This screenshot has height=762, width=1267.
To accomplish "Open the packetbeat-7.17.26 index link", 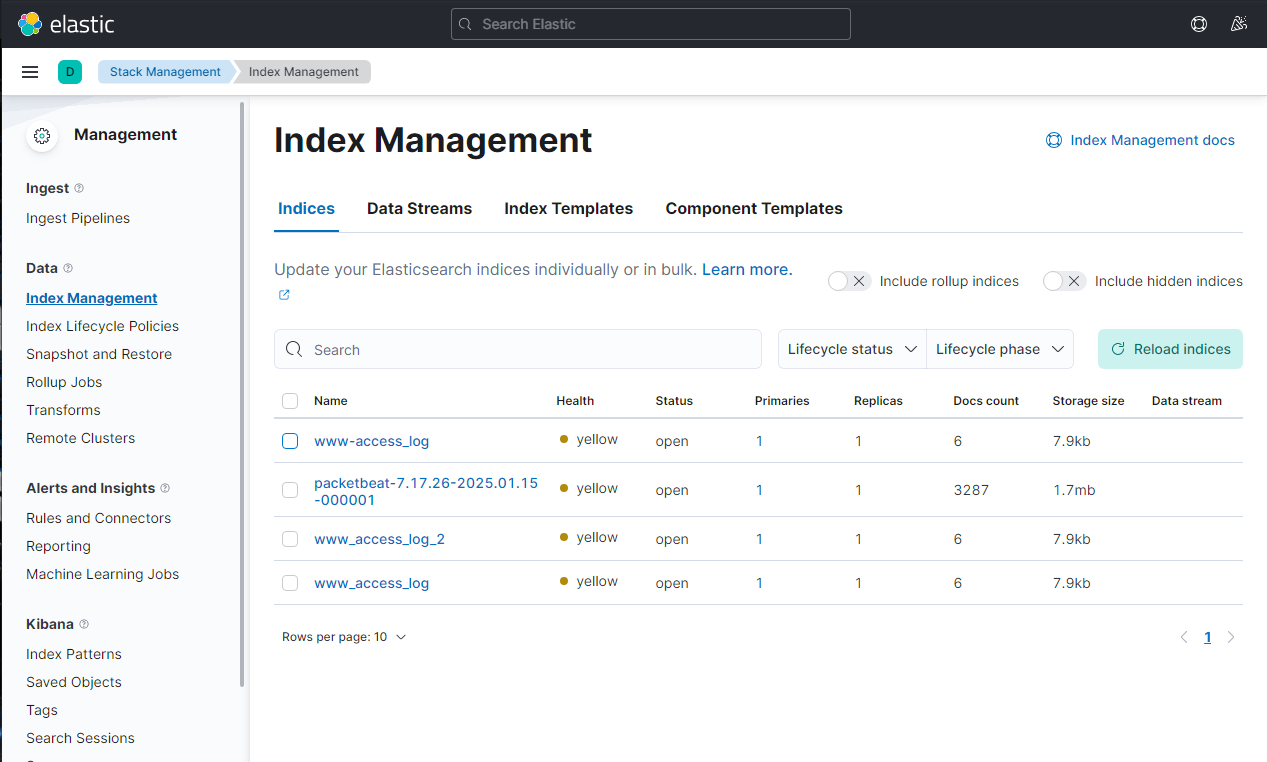I will click(426, 491).
